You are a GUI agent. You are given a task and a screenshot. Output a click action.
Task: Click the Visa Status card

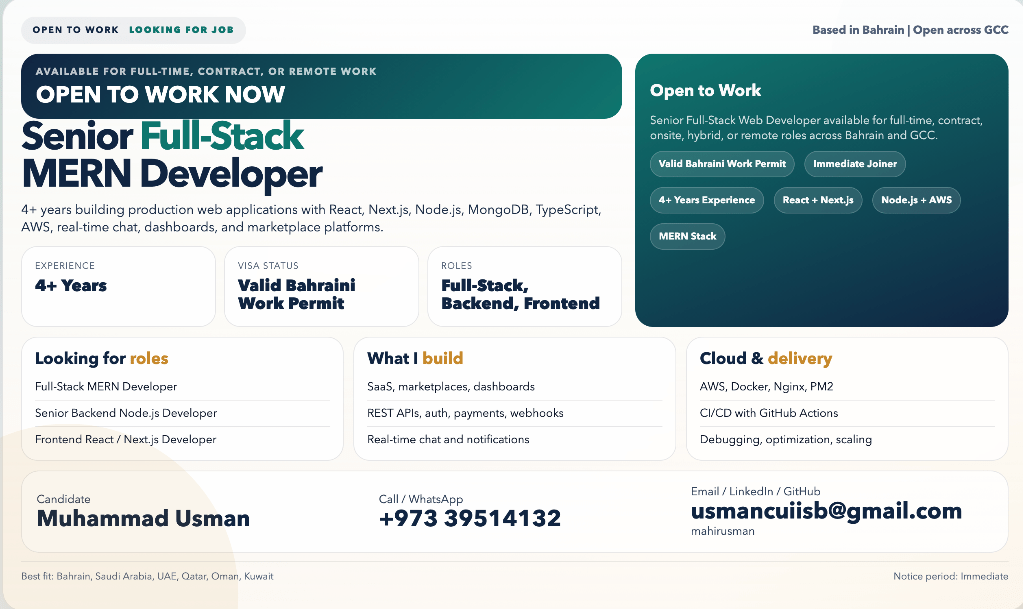(321, 286)
